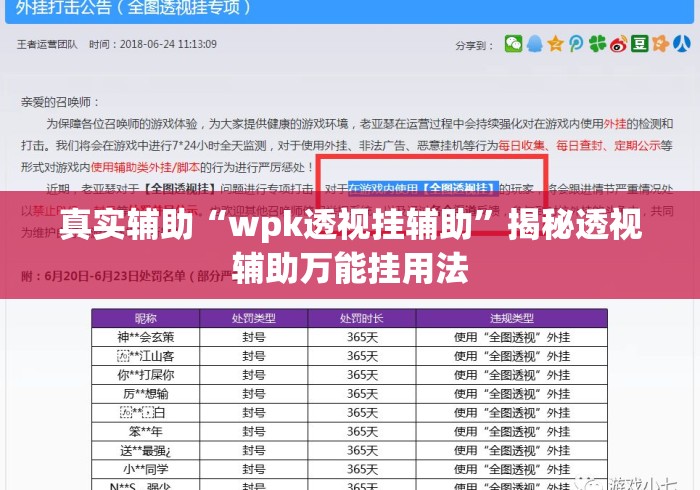Click 365天 in the 厉**想输 row
This screenshot has width=700, height=490.
(362, 394)
